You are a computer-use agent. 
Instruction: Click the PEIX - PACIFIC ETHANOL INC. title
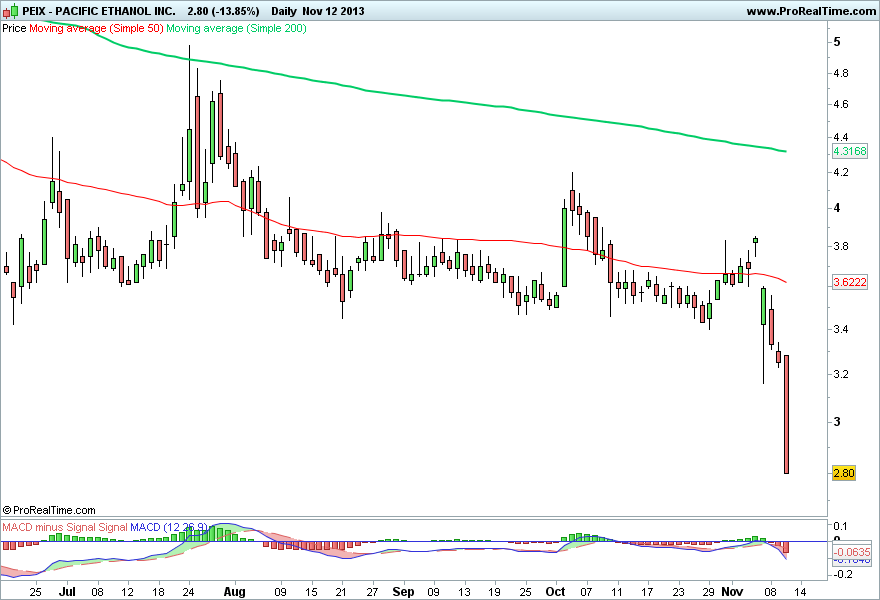tap(99, 11)
